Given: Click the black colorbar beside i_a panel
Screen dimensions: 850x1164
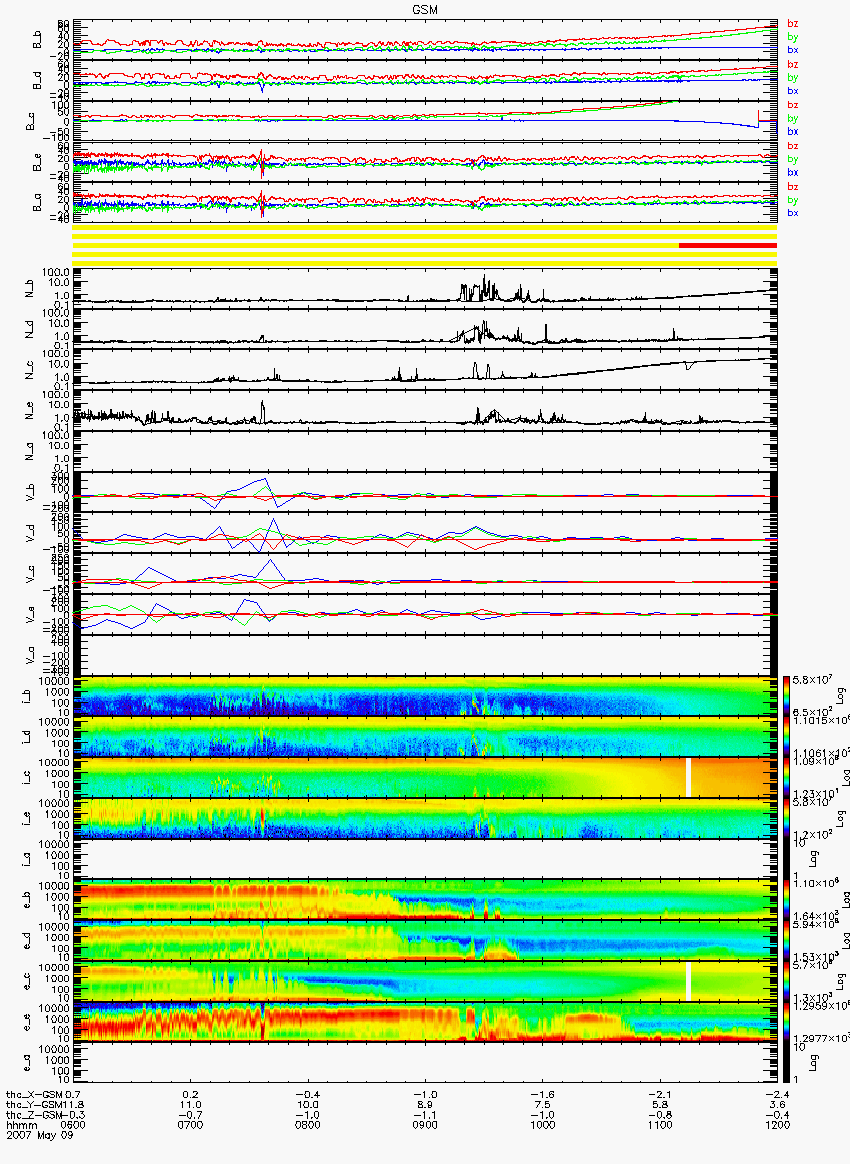Looking at the screenshot, I should coord(786,859).
